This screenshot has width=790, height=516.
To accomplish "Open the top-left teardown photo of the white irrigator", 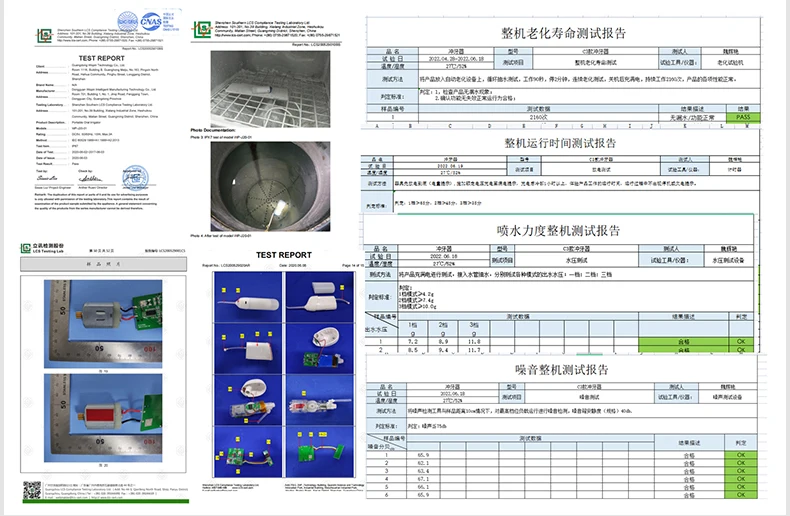I will pyautogui.click(x=248, y=297).
